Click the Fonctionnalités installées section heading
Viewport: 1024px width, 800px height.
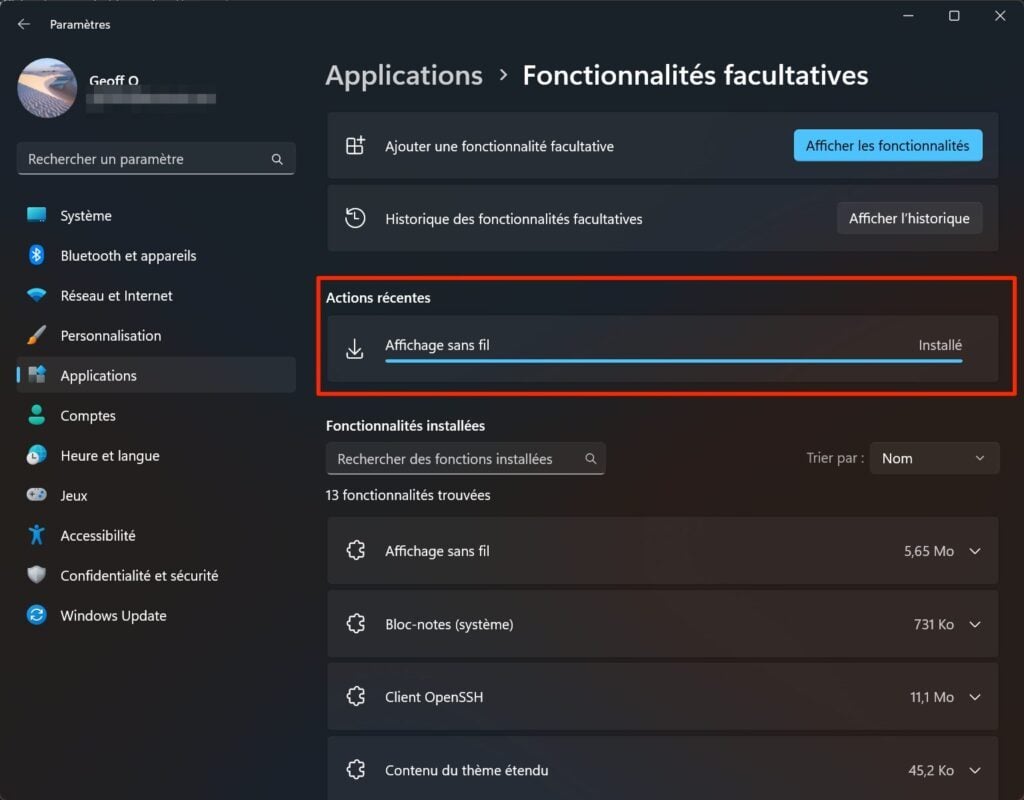click(406, 426)
